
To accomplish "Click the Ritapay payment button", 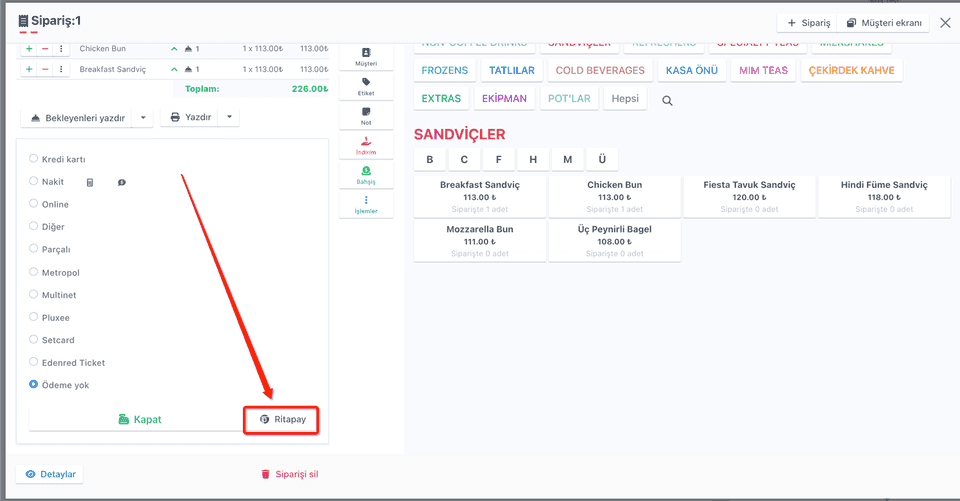I will (x=281, y=420).
